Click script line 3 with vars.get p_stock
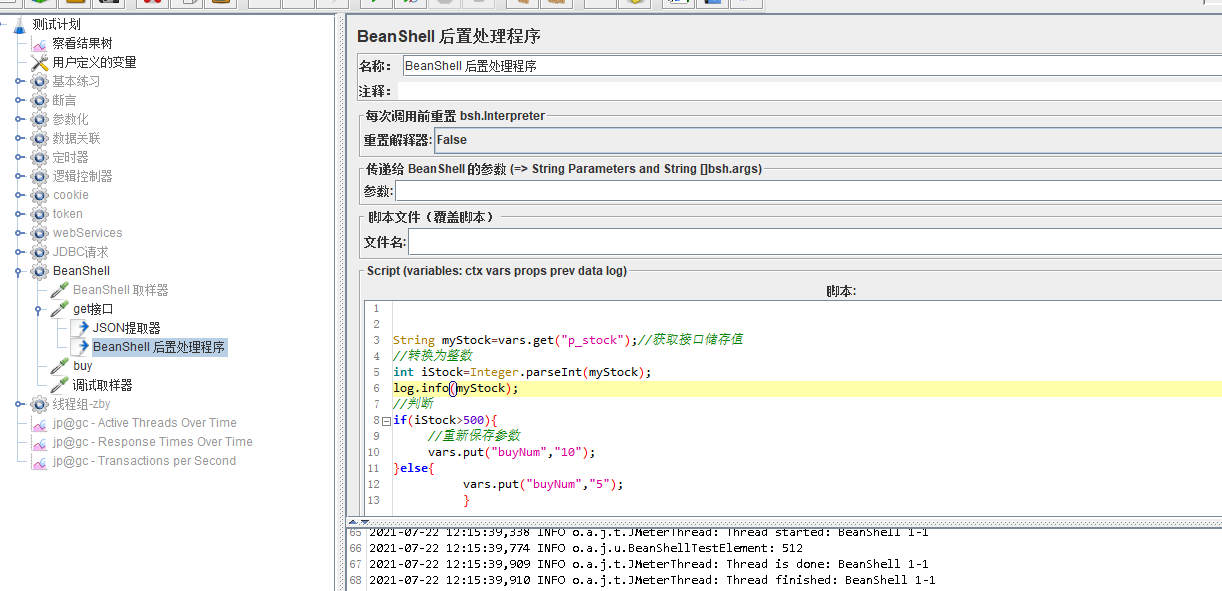This screenshot has height=591, width=1222. click(x=567, y=340)
